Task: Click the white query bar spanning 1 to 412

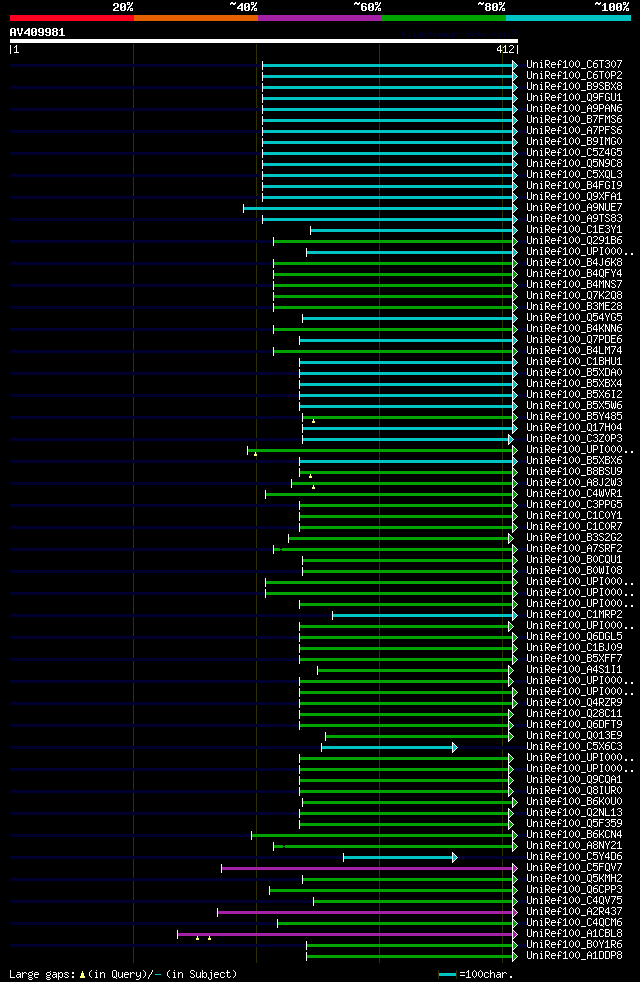Action: [264, 41]
